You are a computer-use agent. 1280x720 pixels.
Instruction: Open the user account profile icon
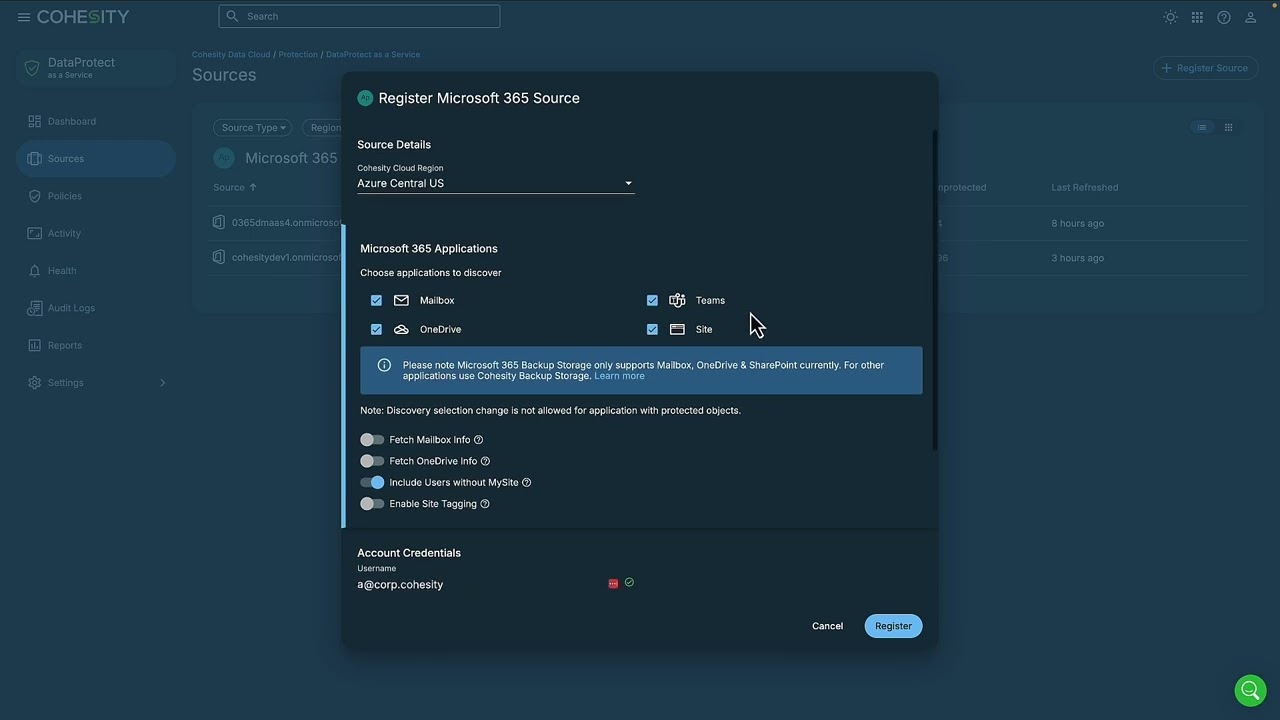click(1250, 17)
